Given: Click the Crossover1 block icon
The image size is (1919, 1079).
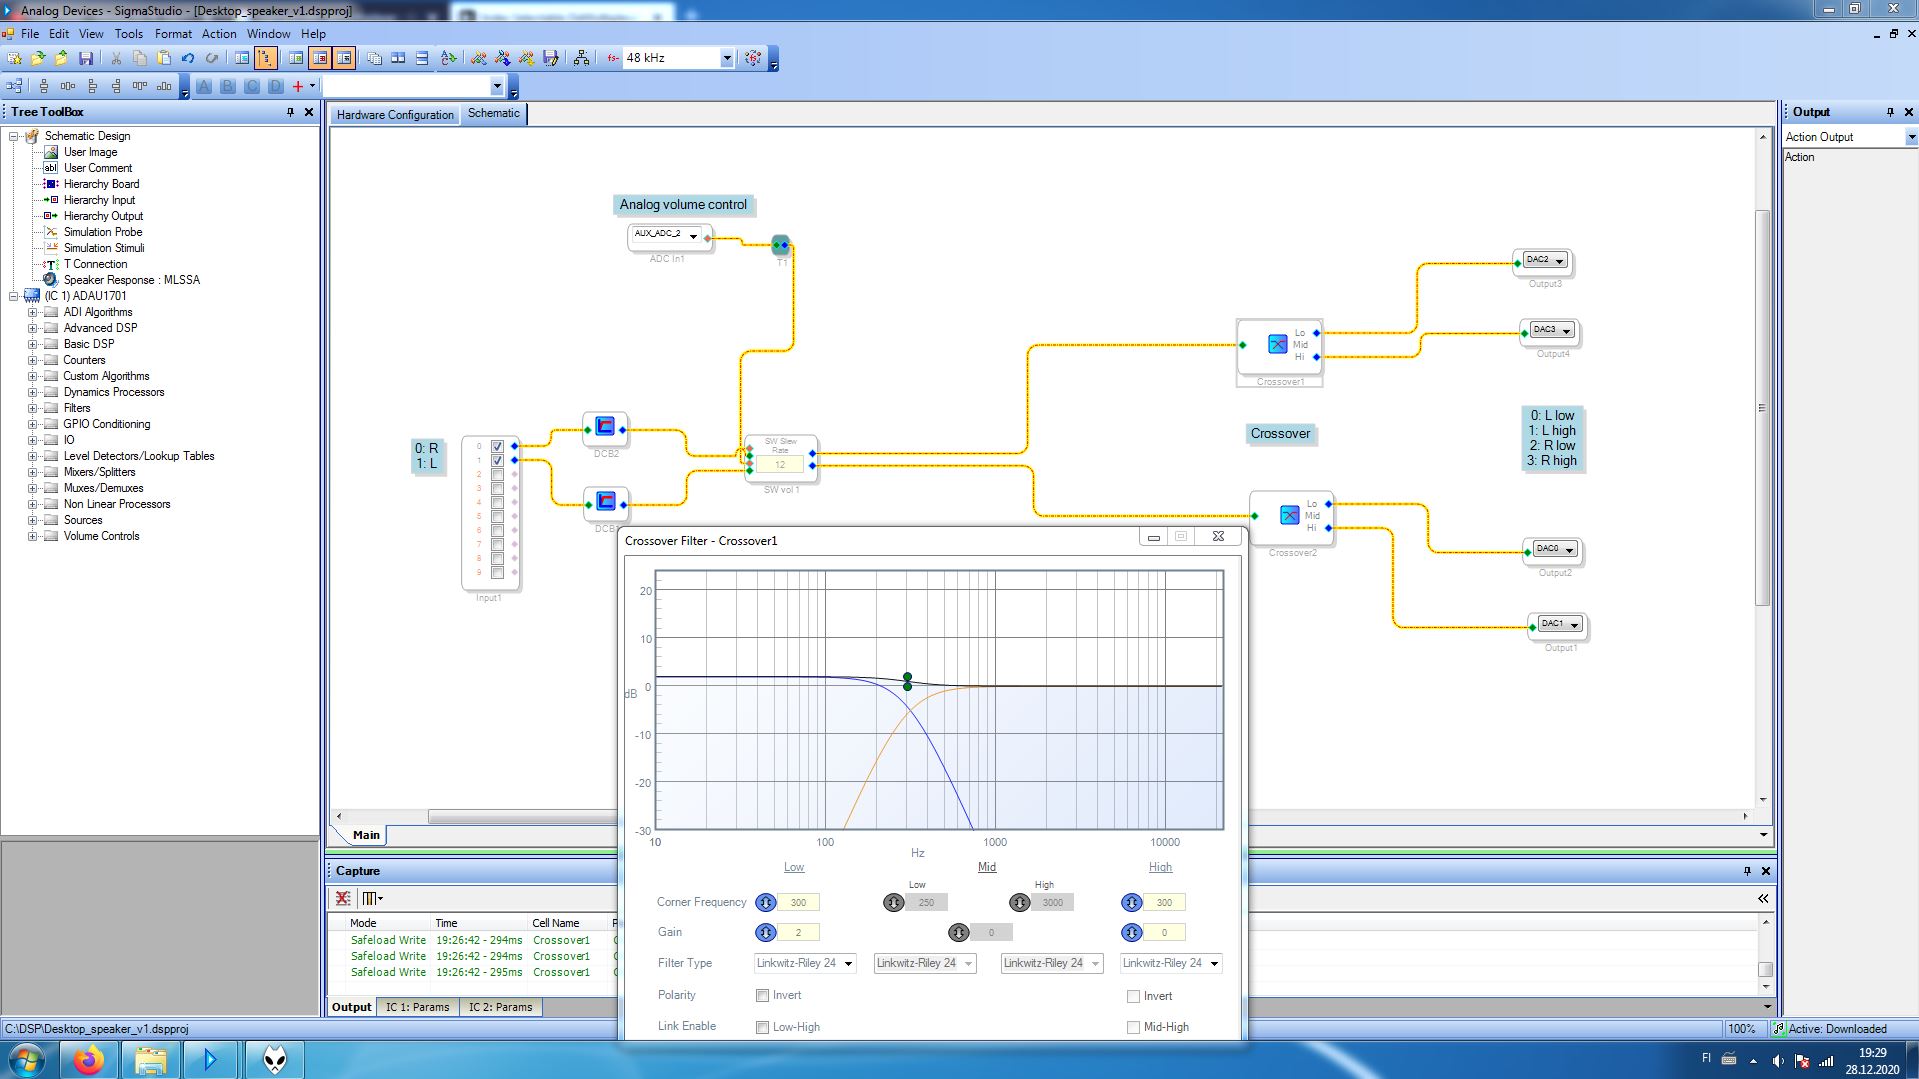Looking at the screenshot, I should (x=1277, y=344).
